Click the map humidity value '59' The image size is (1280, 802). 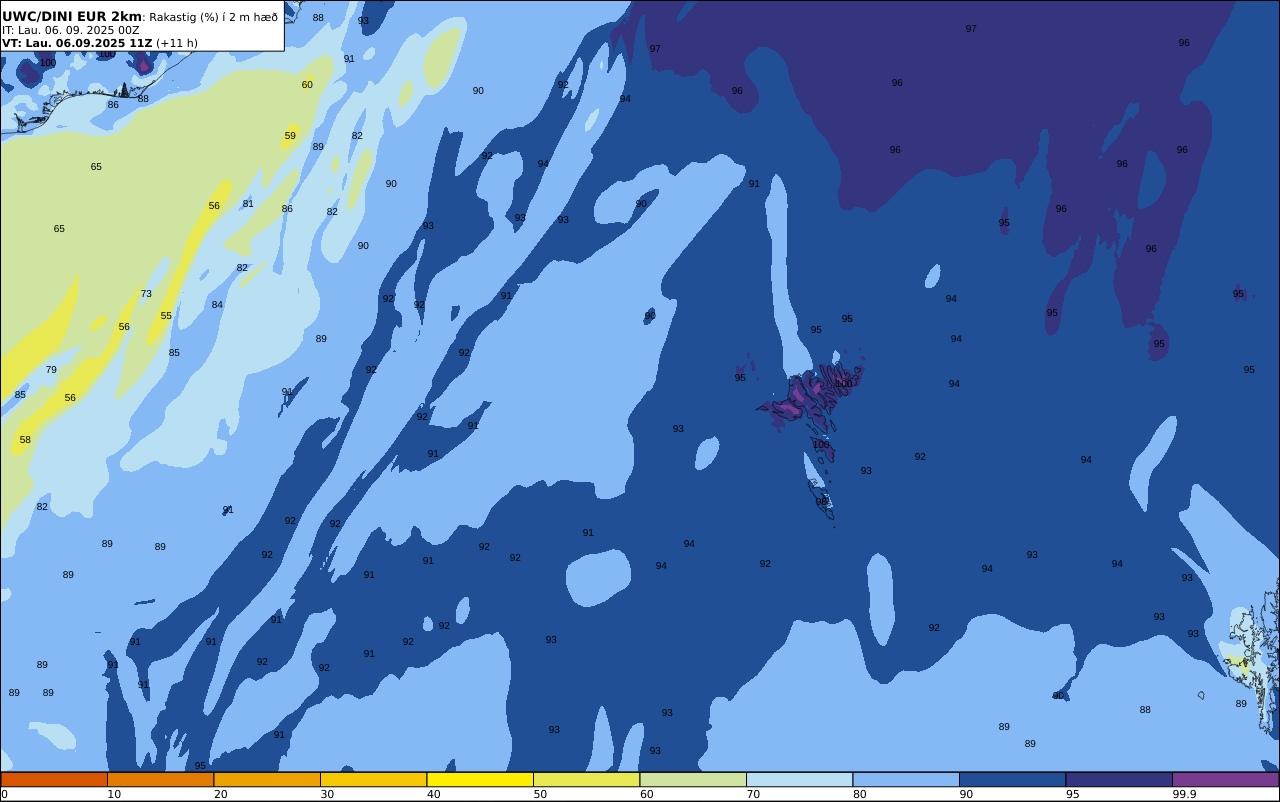pos(290,136)
